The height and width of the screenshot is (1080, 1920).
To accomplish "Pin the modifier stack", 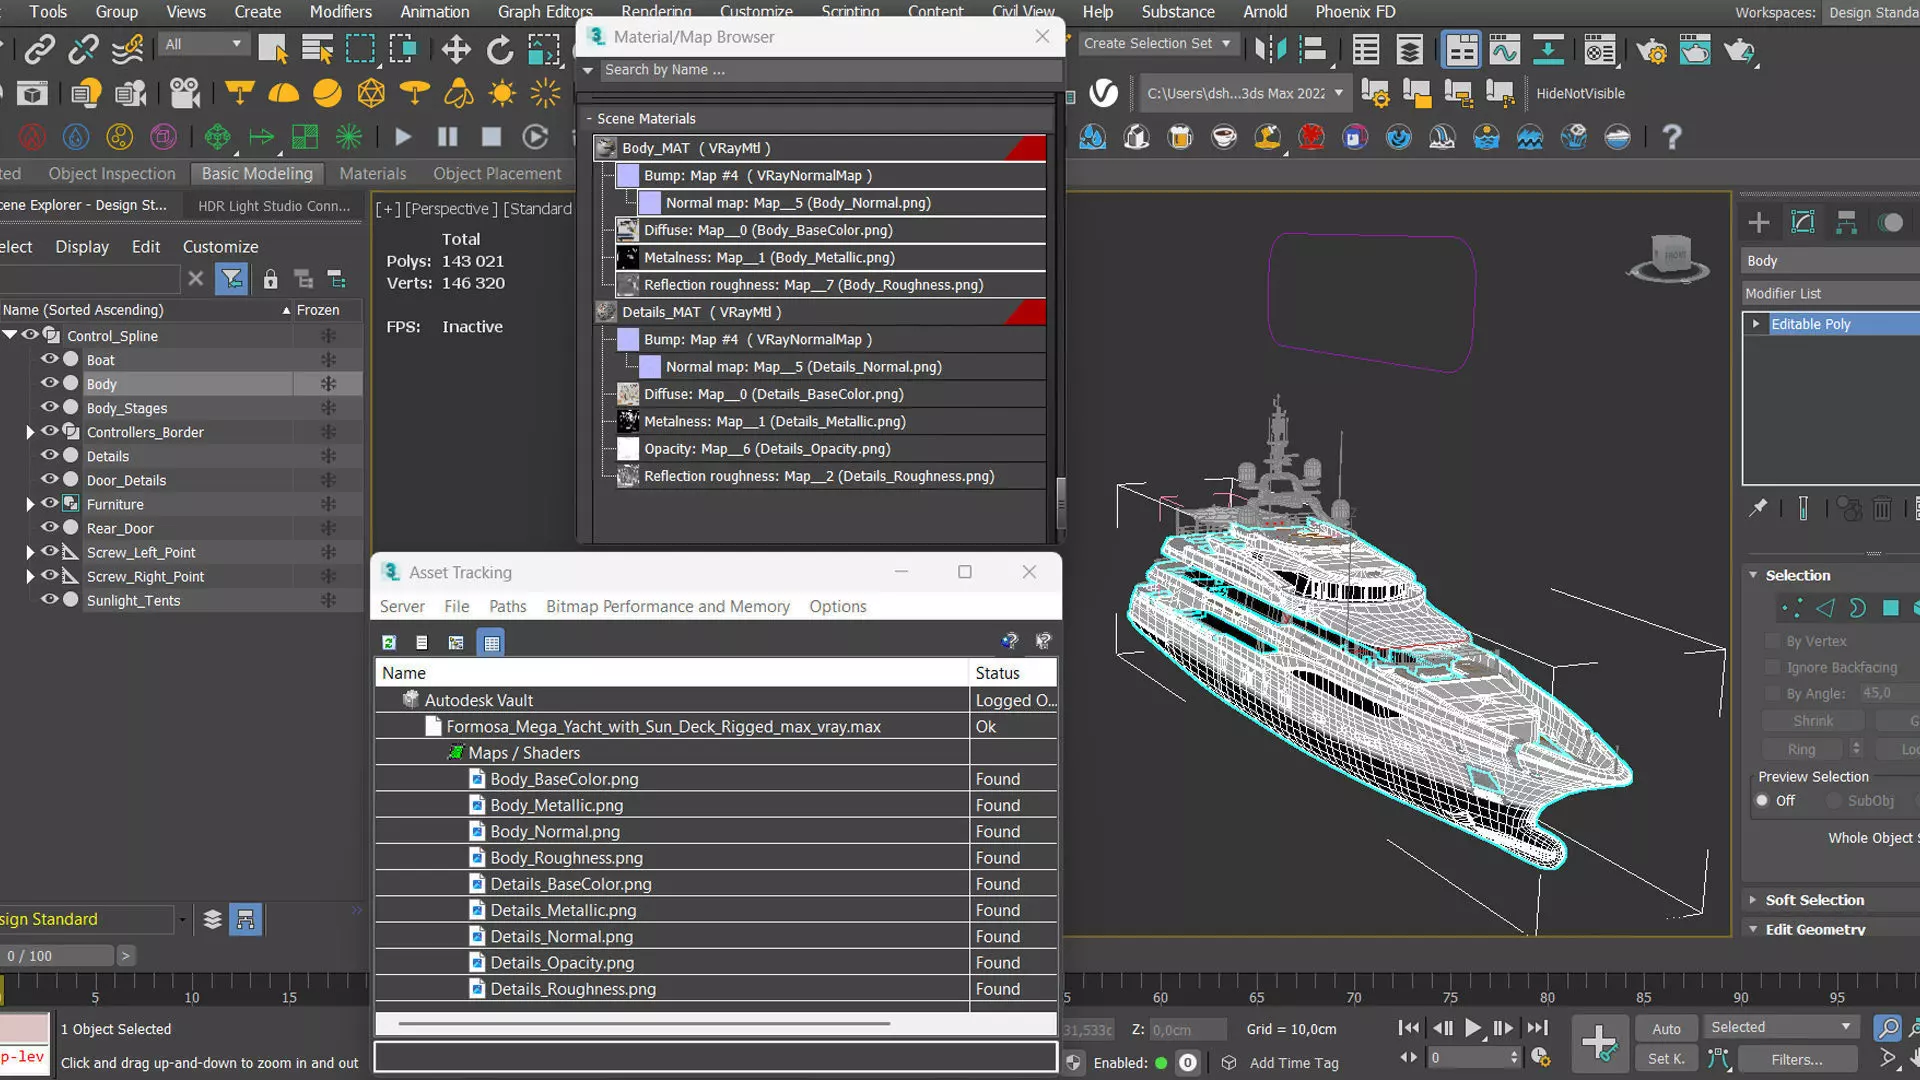I will (1757, 508).
